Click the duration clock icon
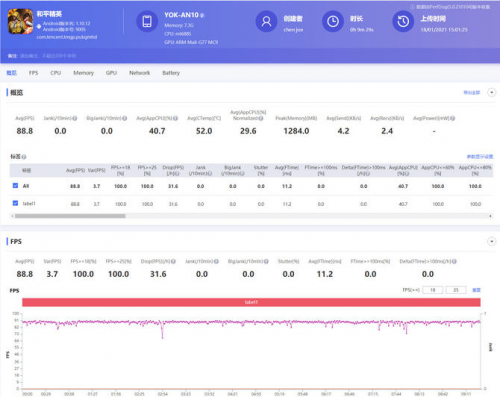The height and width of the screenshot is (397, 500). pos(333,21)
